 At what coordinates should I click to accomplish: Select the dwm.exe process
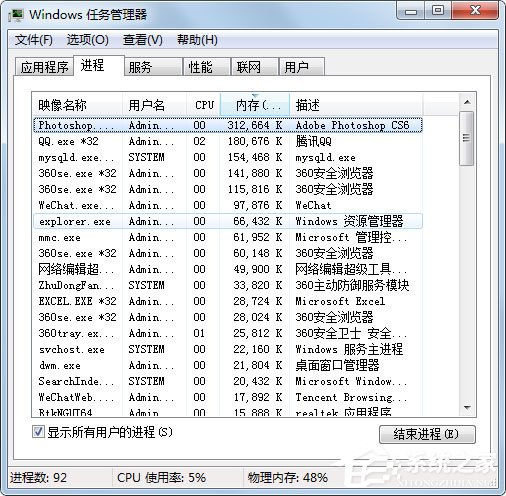pos(228,365)
